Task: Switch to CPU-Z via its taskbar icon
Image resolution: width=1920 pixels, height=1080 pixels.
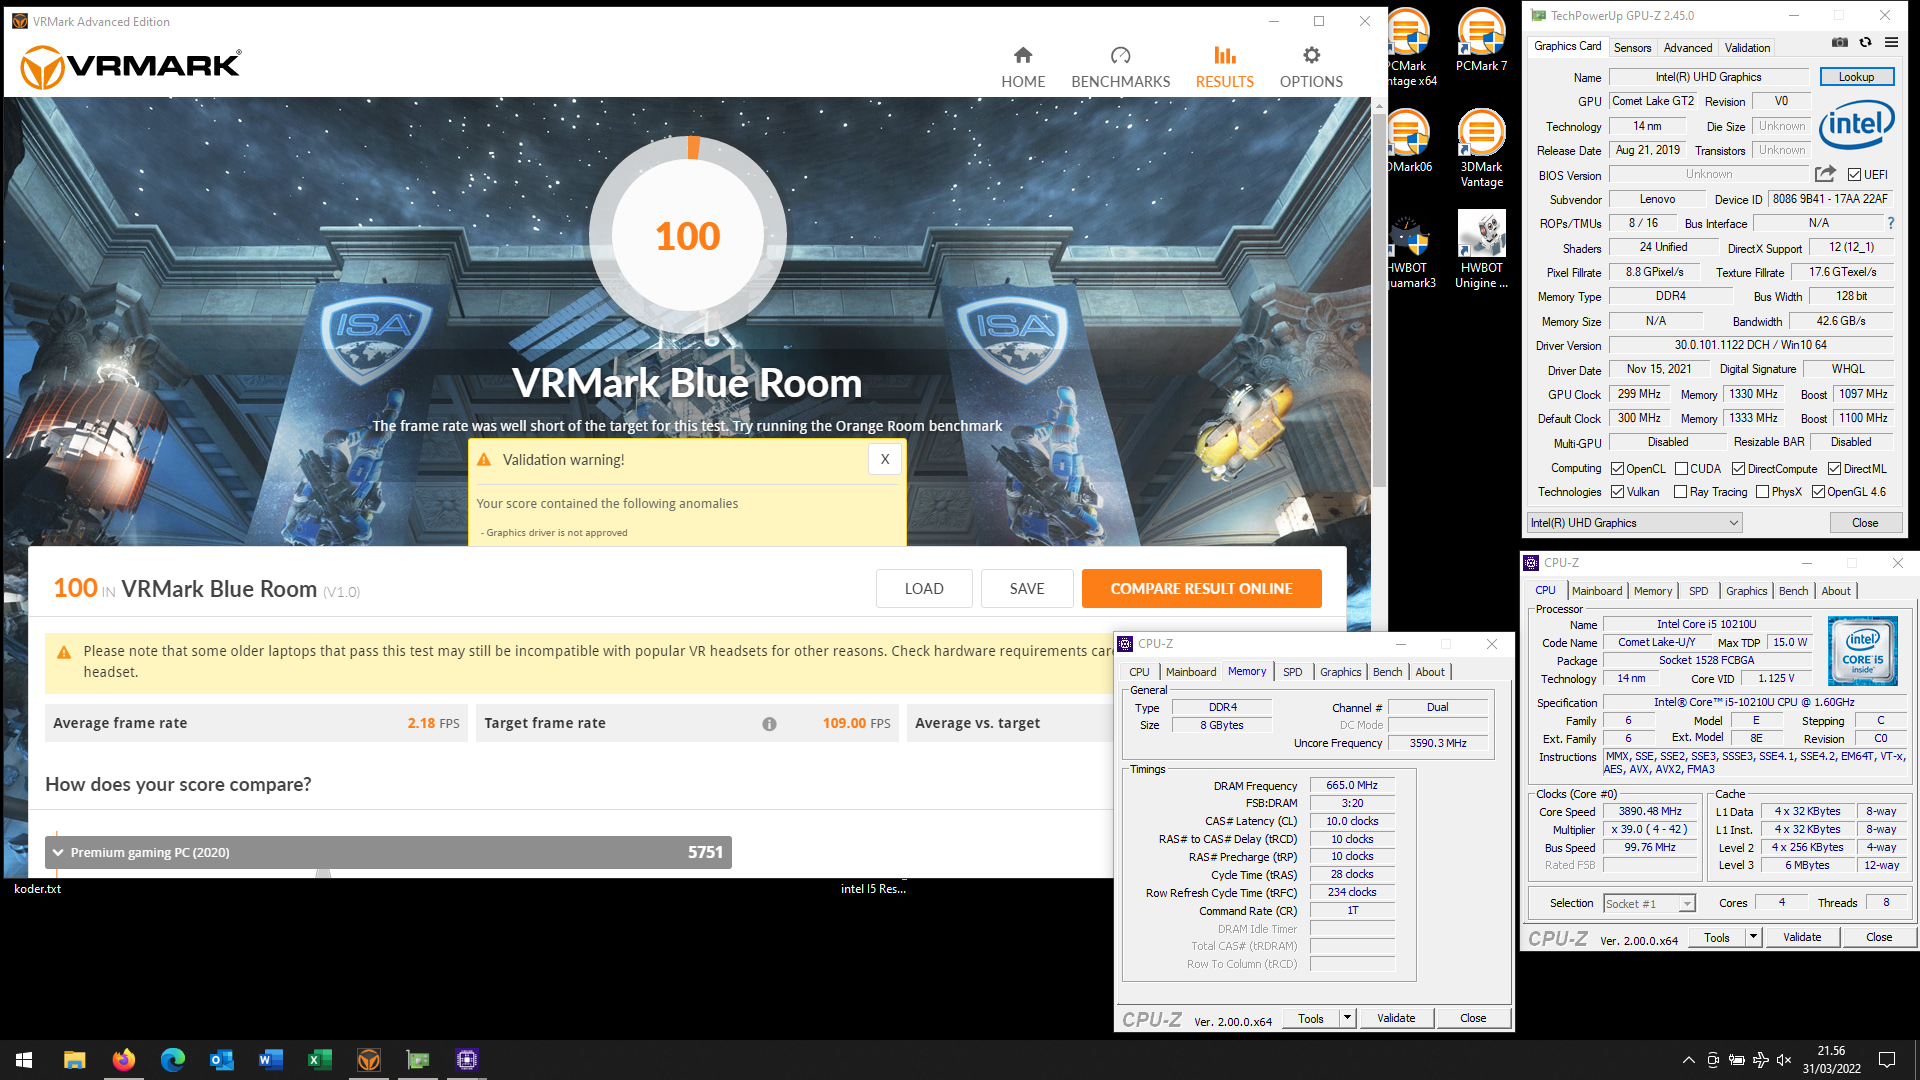Action: 467,1059
